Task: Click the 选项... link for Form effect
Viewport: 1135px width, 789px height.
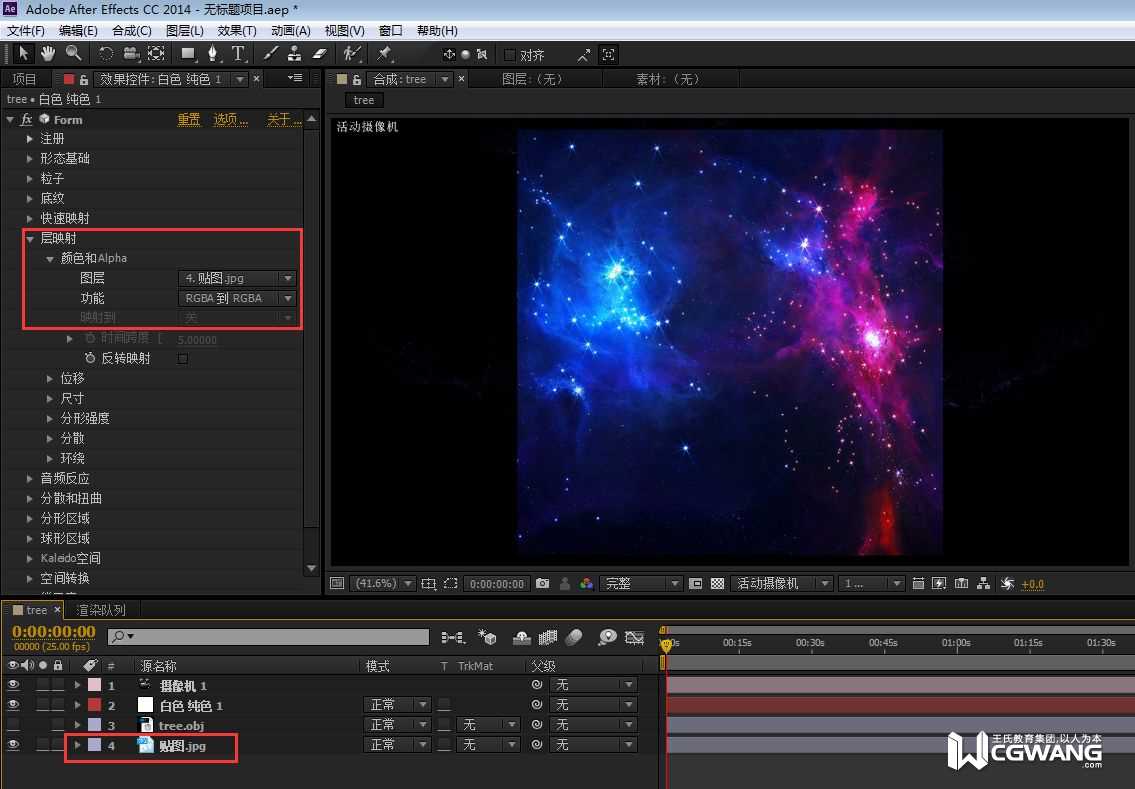Action: pyautogui.click(x=230, y=120)
